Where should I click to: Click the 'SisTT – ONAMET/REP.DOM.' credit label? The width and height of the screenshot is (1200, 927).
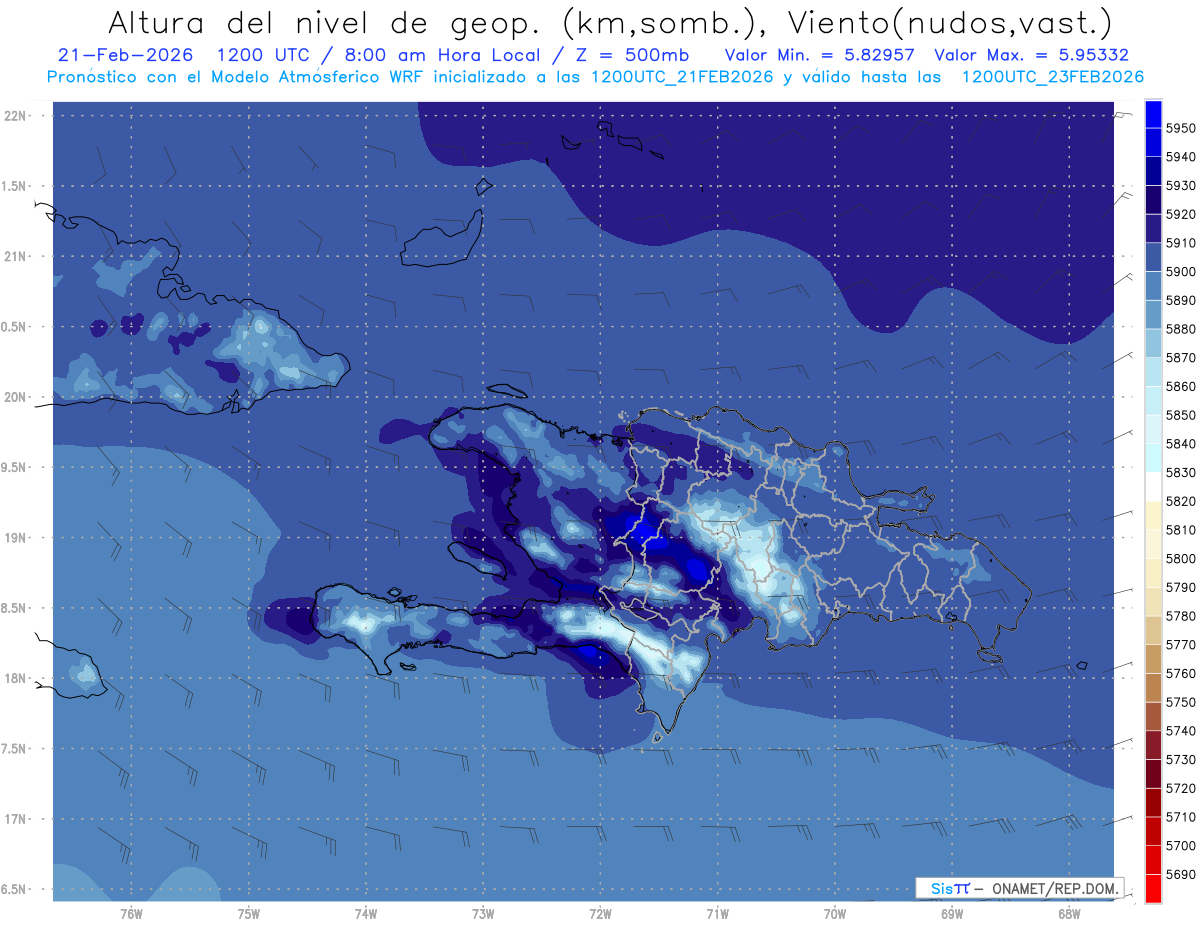point(1019,888)
